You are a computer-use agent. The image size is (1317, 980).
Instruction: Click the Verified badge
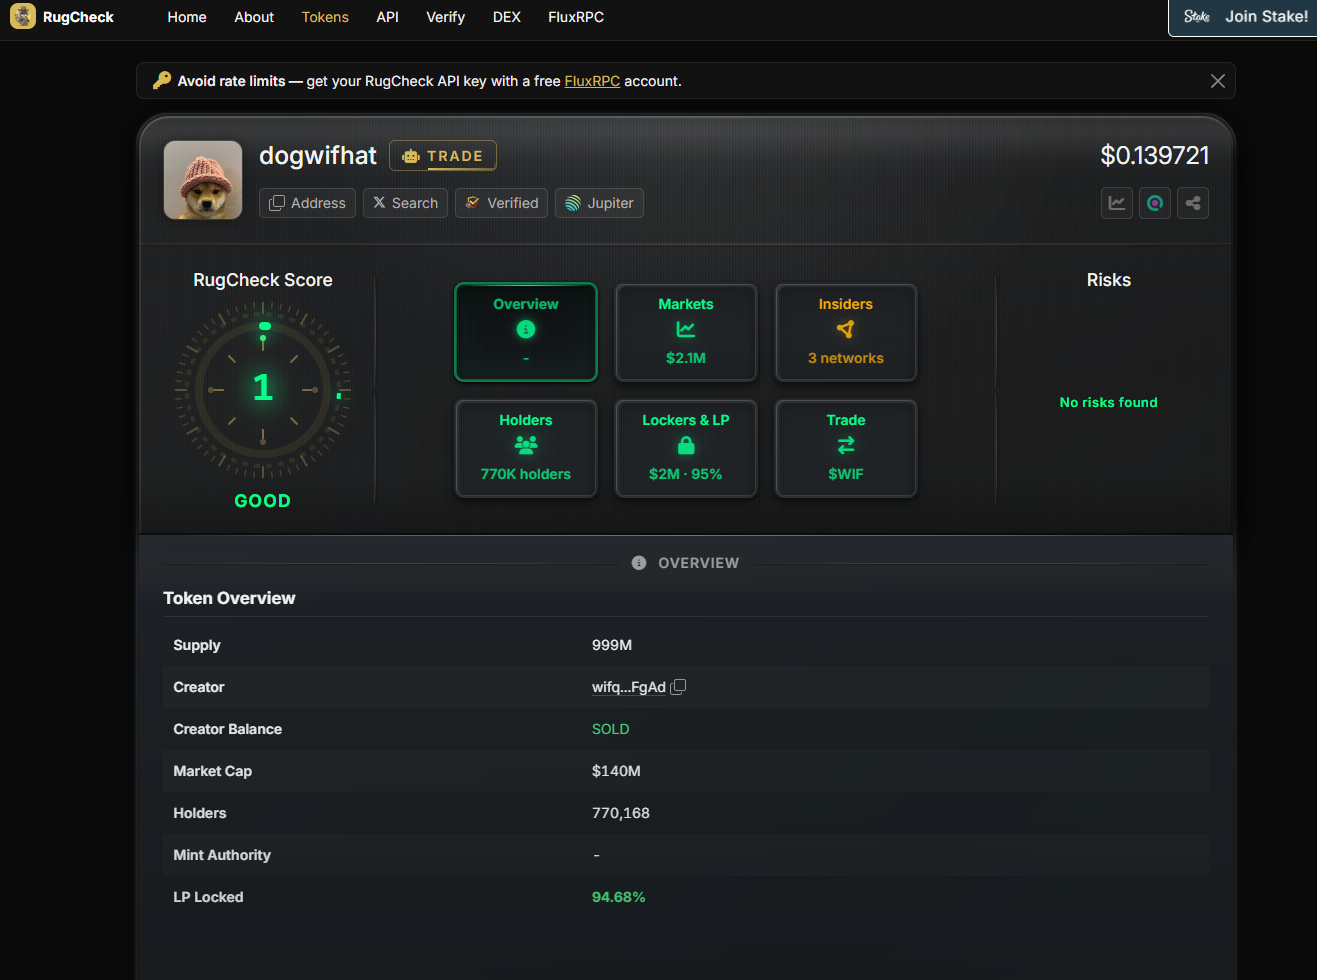click(501, 203)
